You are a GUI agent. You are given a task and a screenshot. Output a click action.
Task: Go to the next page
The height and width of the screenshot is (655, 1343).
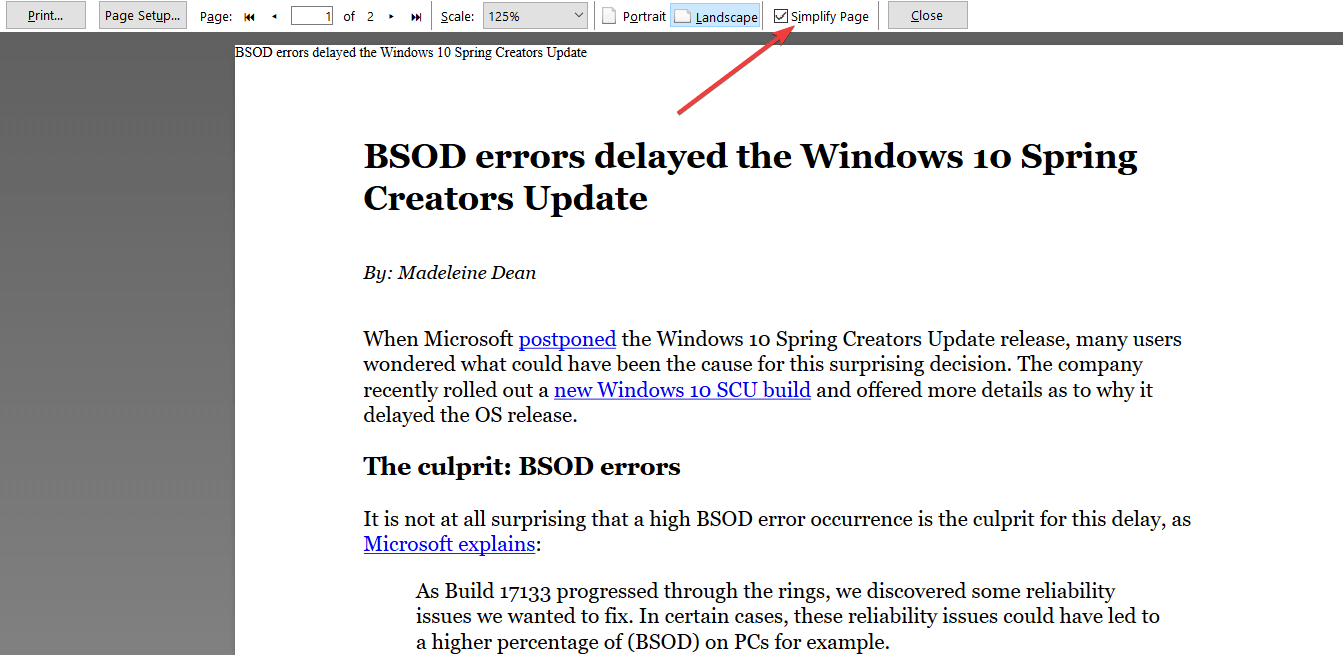(391, 16)
